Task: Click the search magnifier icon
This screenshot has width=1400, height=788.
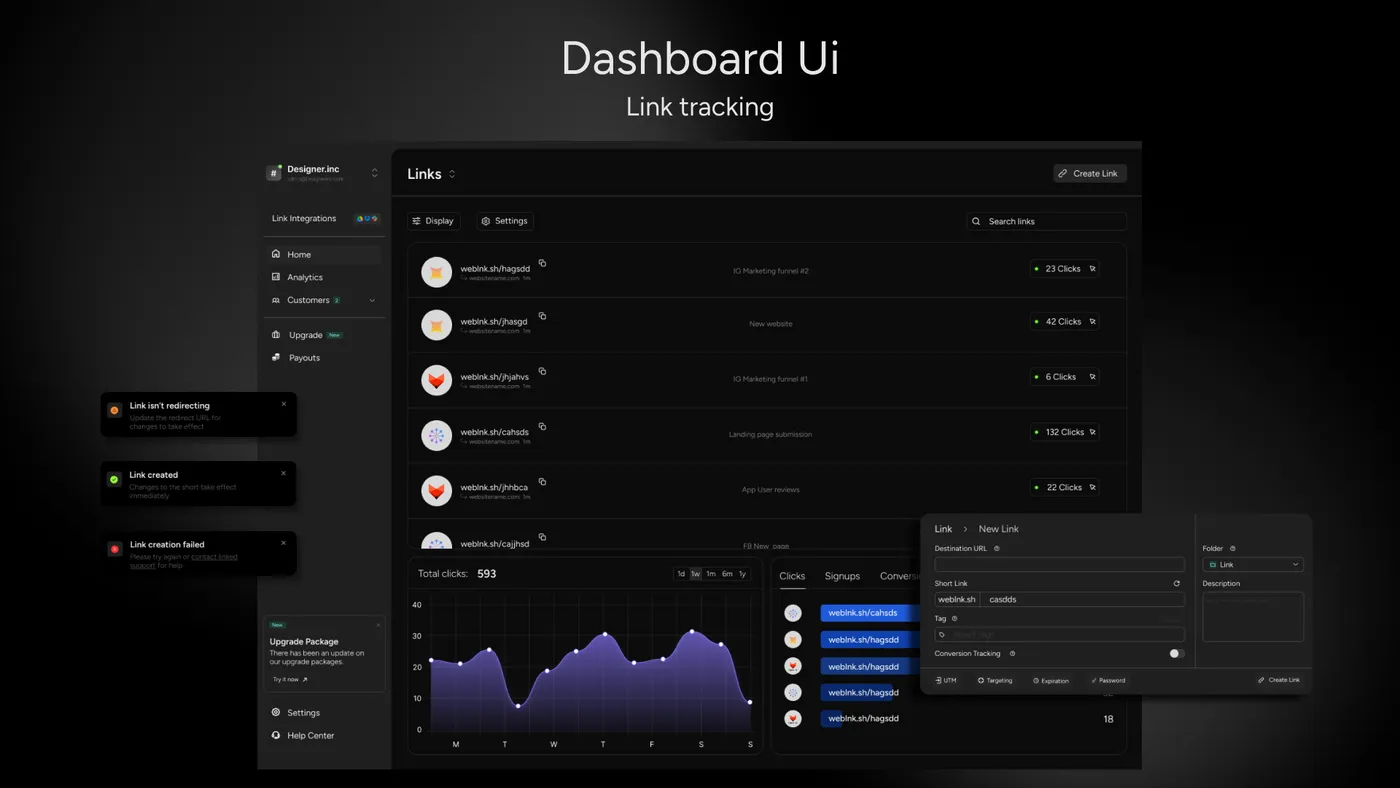Action: coord(977,221)
